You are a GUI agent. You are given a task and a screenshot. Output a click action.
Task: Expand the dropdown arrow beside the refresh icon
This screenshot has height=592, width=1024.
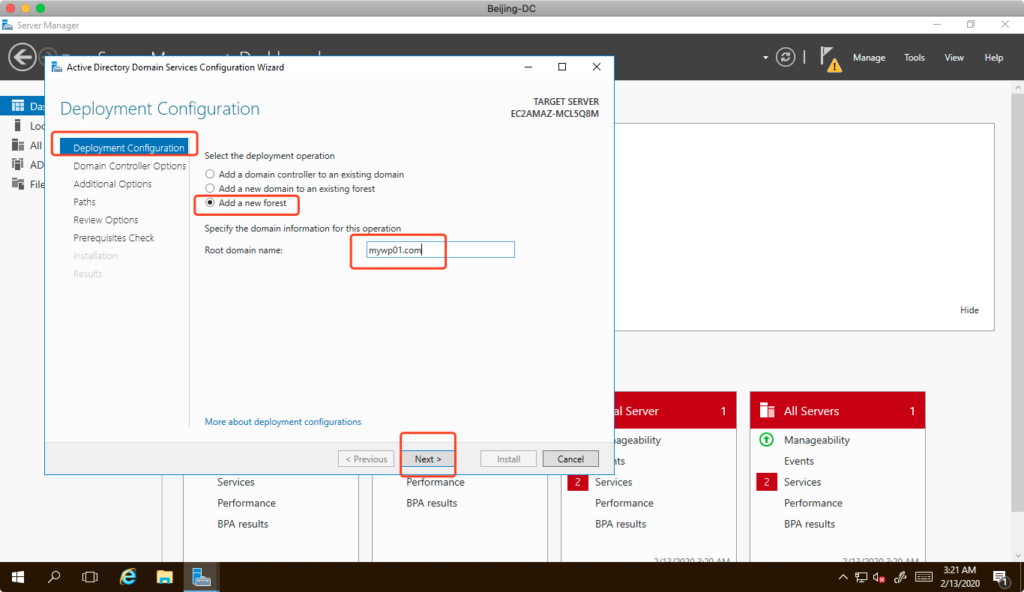click(766, 58)
